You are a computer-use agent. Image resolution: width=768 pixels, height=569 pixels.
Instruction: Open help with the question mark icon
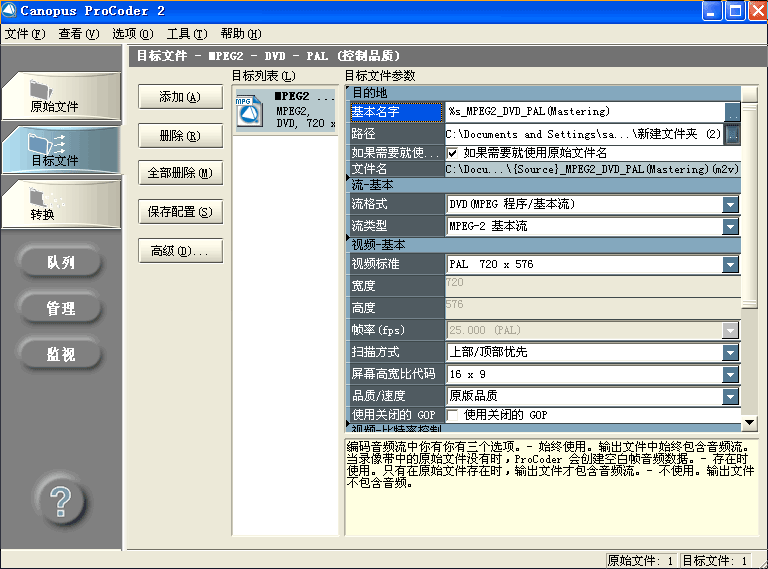(61, 501)
